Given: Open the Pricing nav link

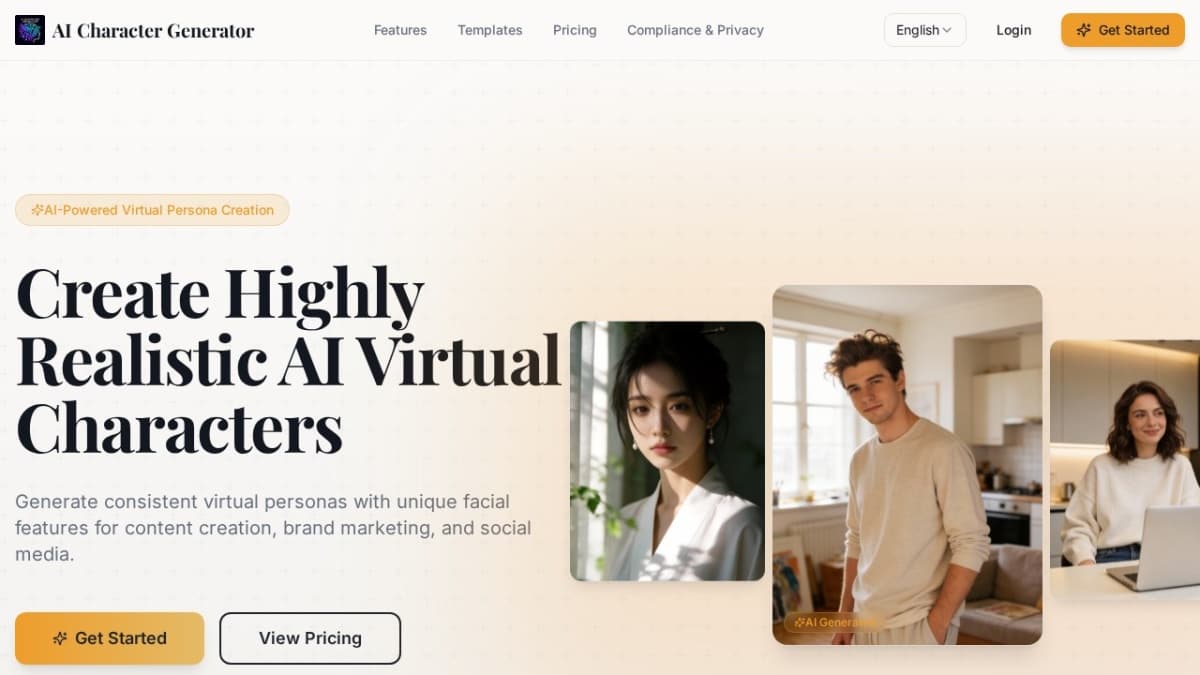Looking at the screenshot, I should coord(575,30).
